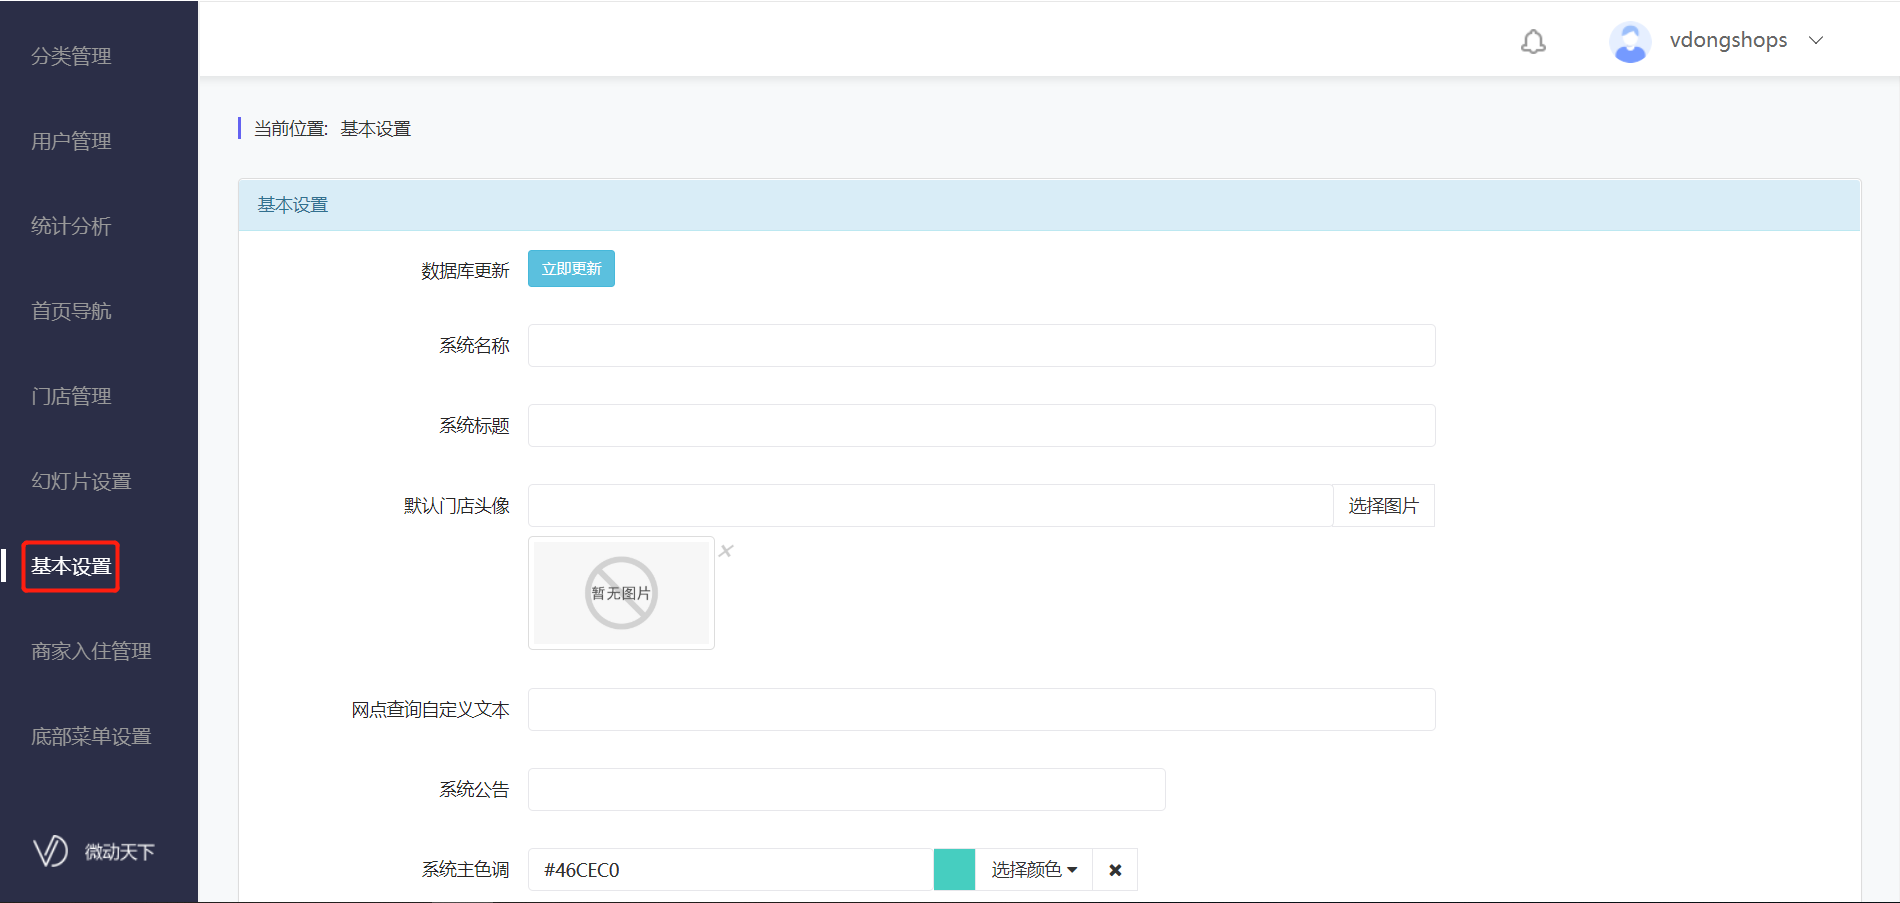Viewport: 1900px width, 903px height.
Task: Select 统计分析 from the sidebar
Action: coord(71,227)
